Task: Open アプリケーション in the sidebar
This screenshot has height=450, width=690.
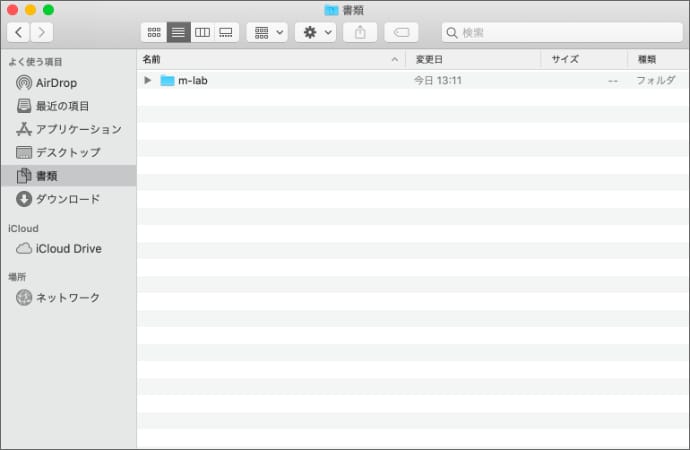Action: [x=78, y=129]
